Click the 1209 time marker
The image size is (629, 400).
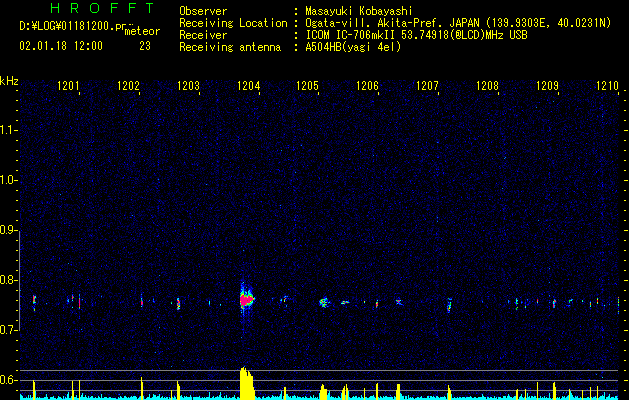pos(548,86)
